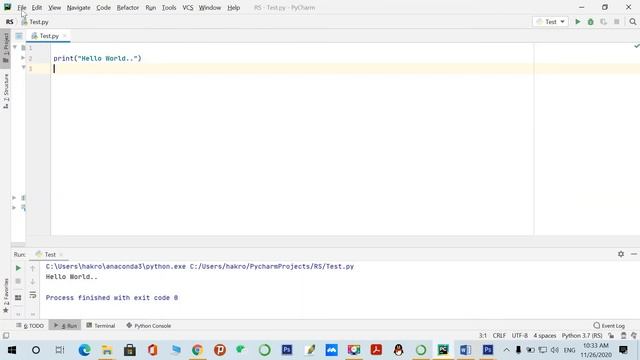Close the Test.py editor tab
The image size is (640, 360).
[64, 36]
